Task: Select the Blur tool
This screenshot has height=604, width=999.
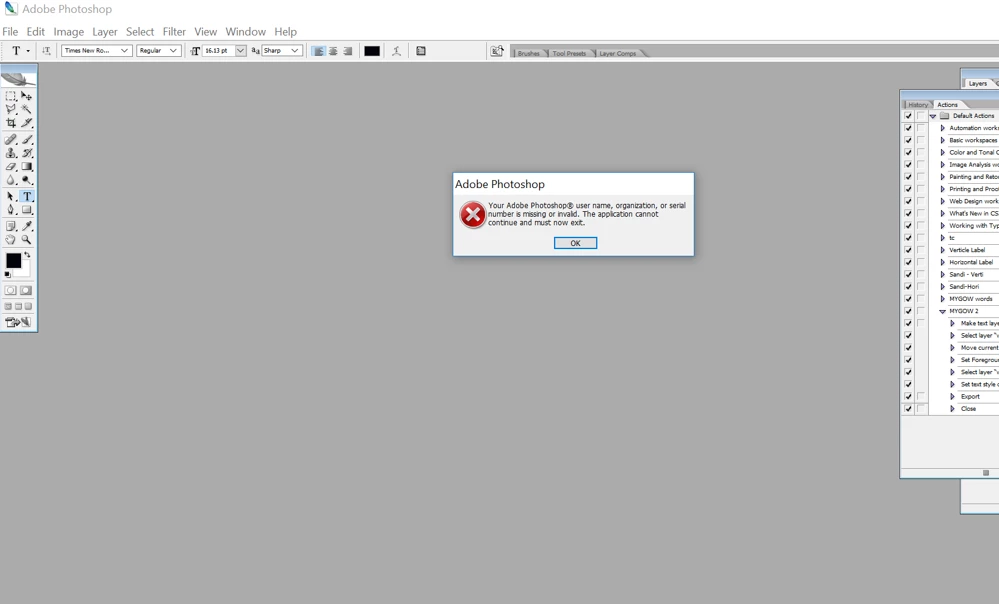Action: click(11, 180)
